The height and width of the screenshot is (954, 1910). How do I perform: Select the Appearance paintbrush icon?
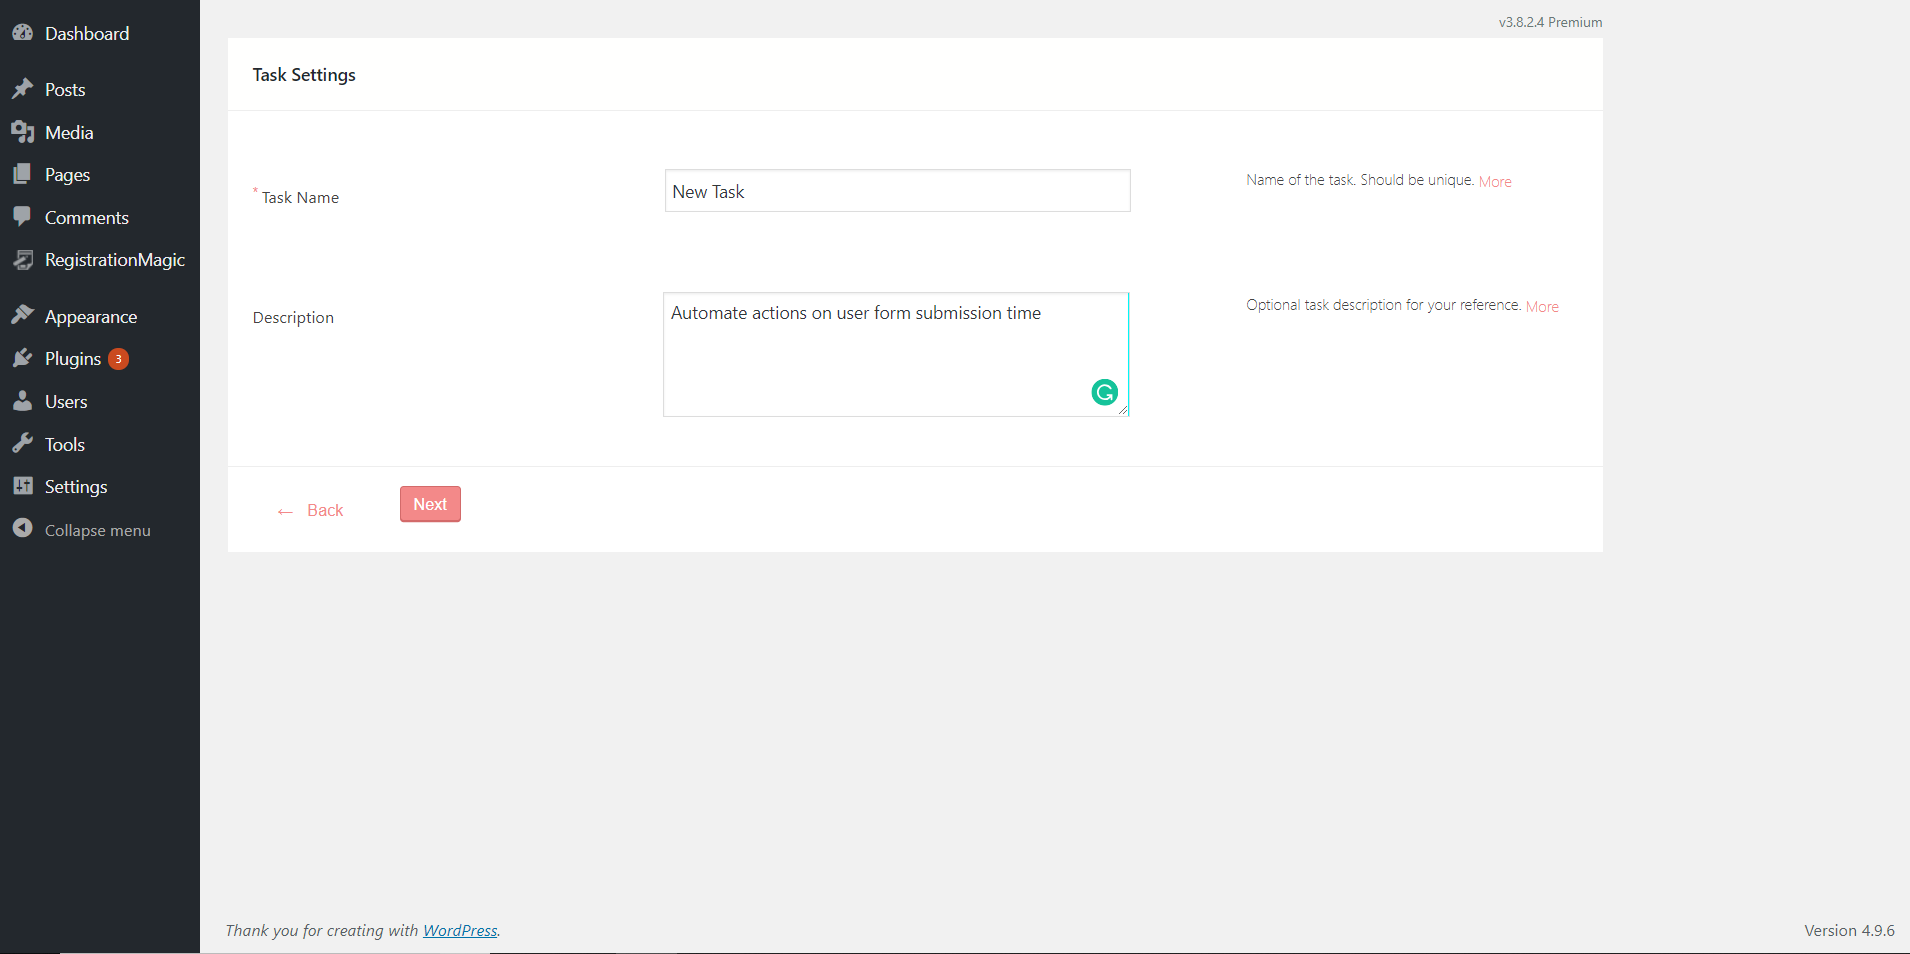[24, 315]
